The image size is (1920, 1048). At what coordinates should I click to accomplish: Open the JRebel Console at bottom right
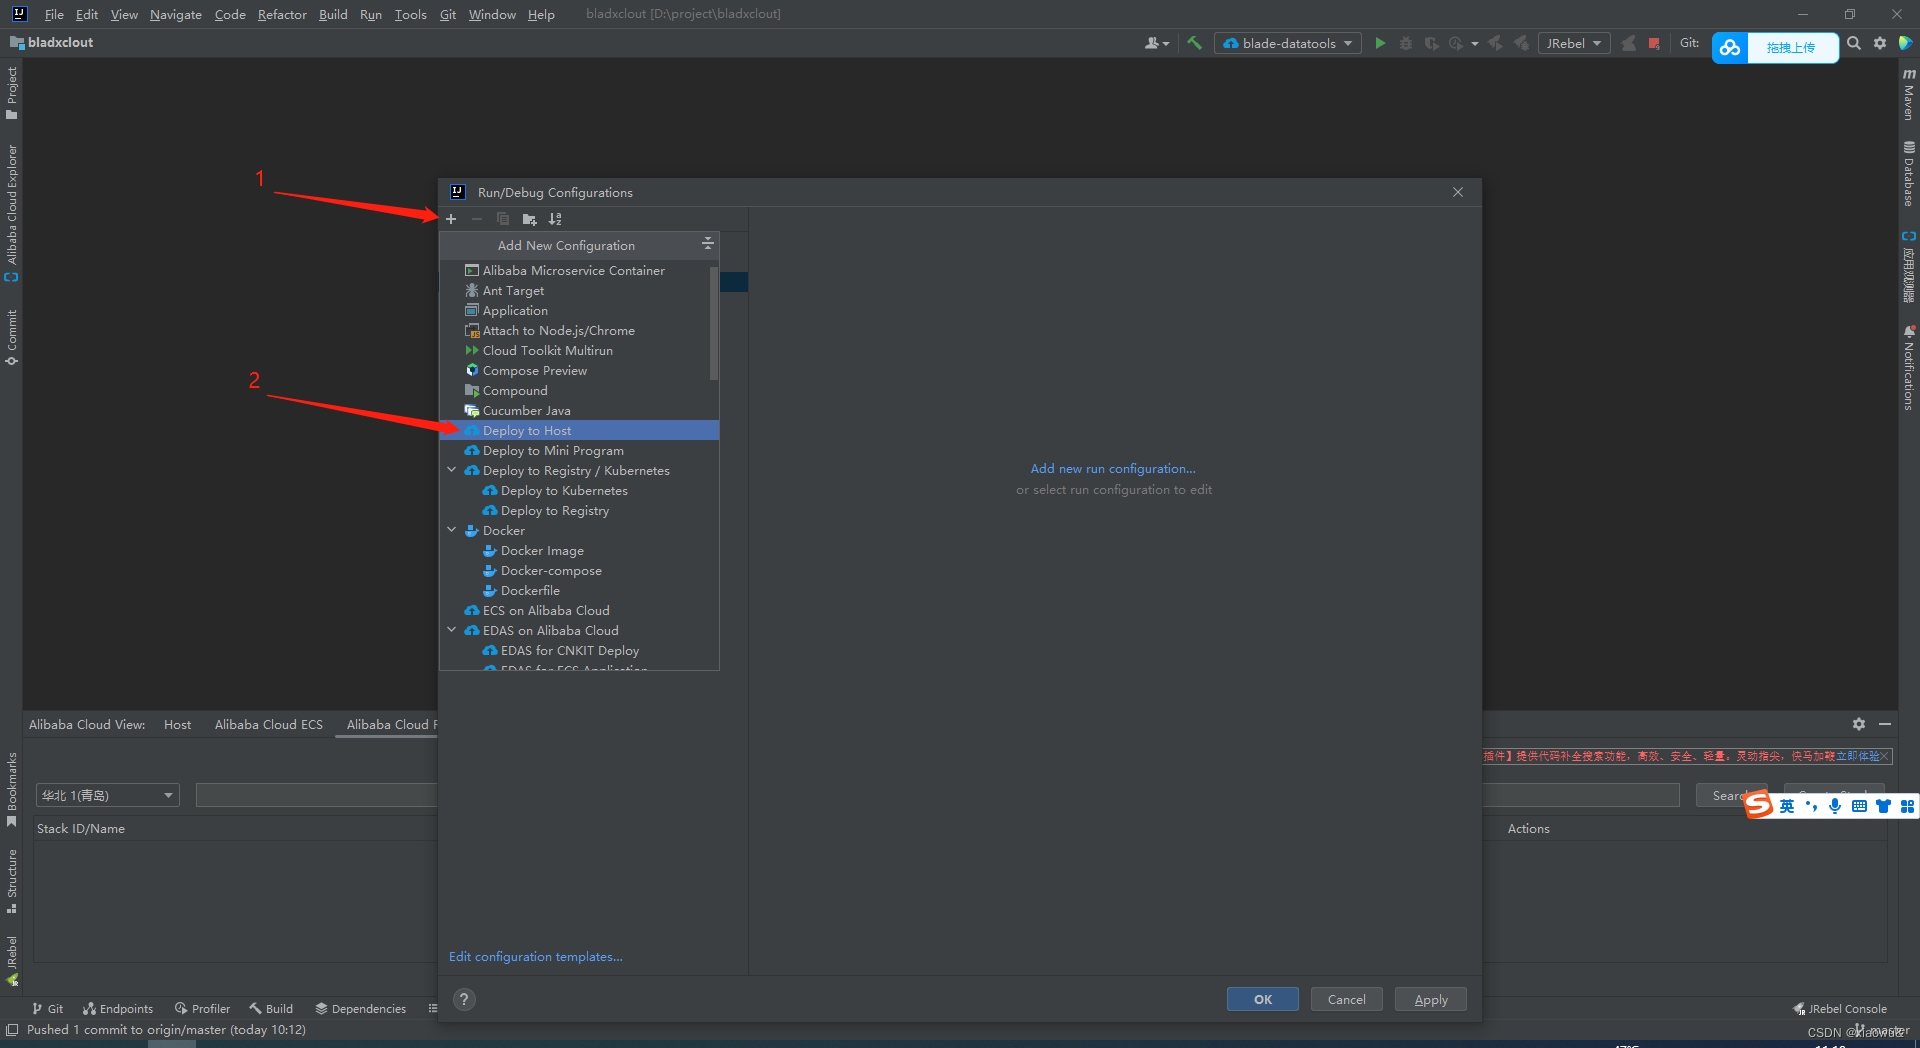point(1840,1008)
